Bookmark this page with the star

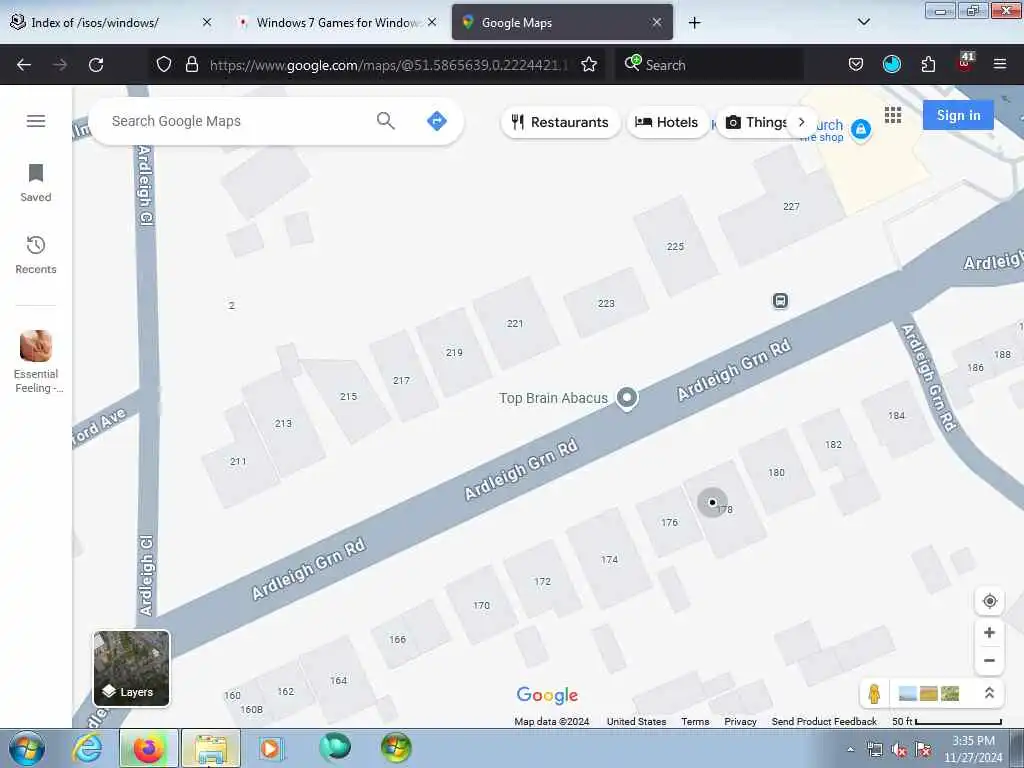(589, 64)
